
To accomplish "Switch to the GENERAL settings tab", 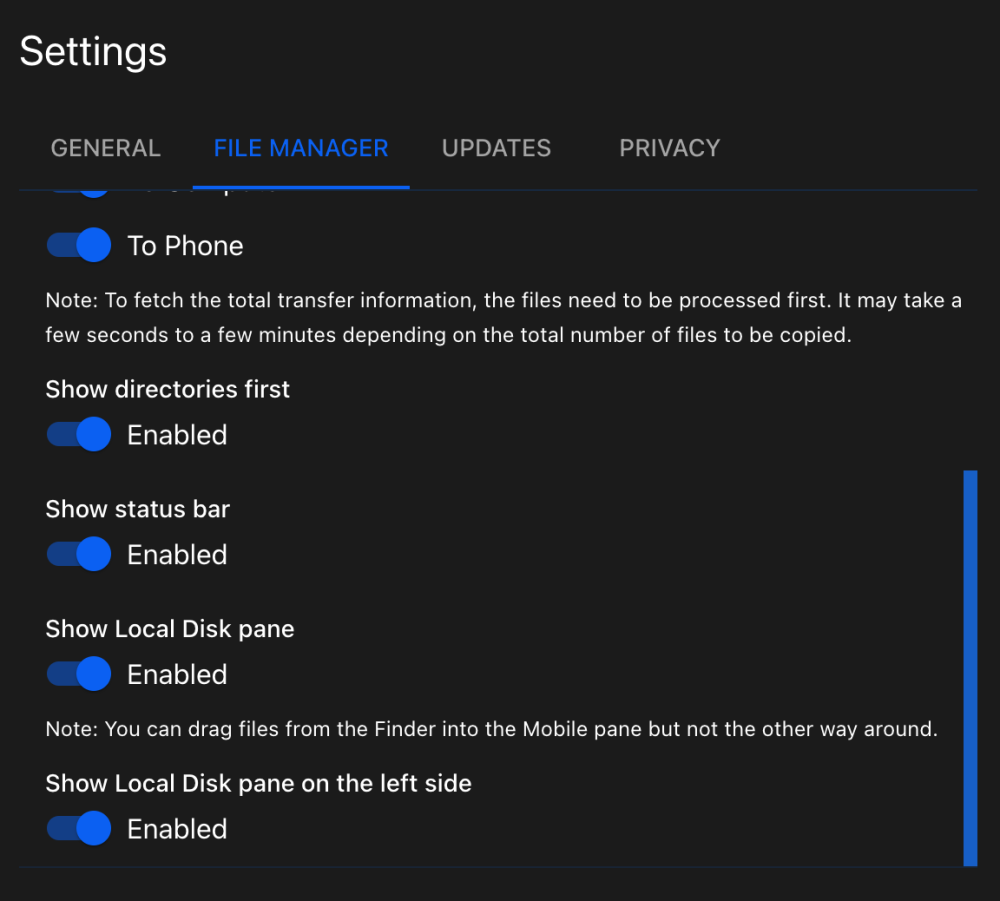I will coord(105,148).
